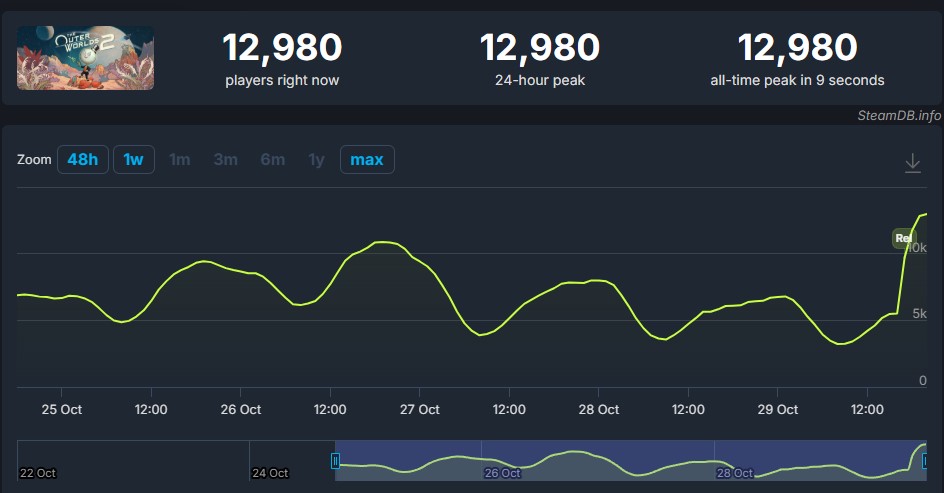This screenshot has height=493, width=944.
Task: Open the chart download menu icon
Action: 913,163
